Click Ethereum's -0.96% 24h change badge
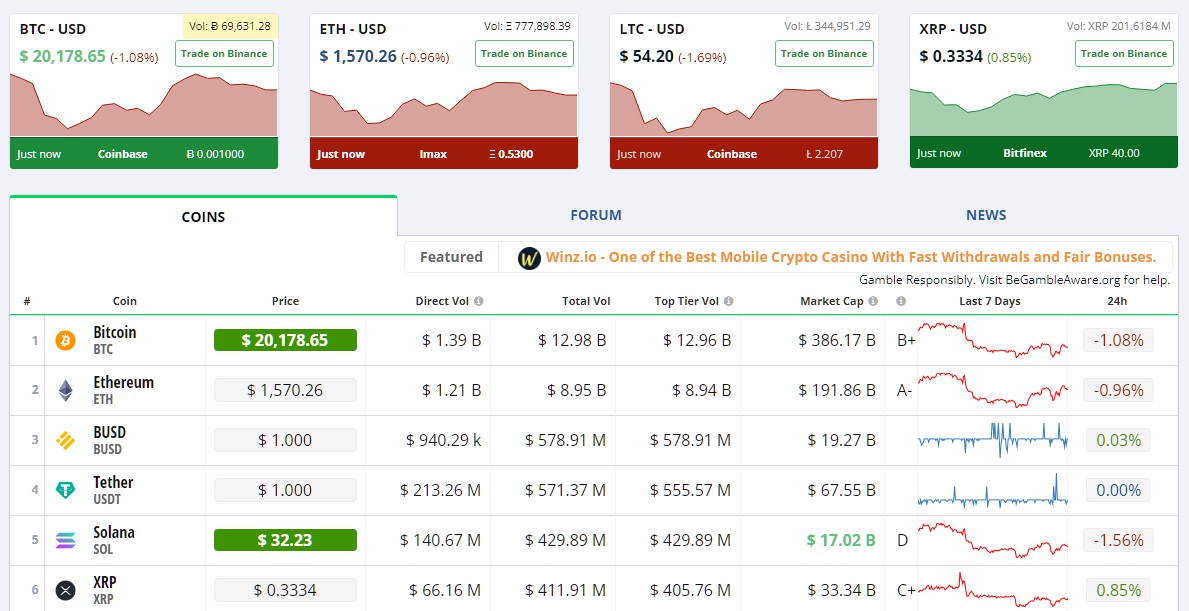 (1118, 390)
